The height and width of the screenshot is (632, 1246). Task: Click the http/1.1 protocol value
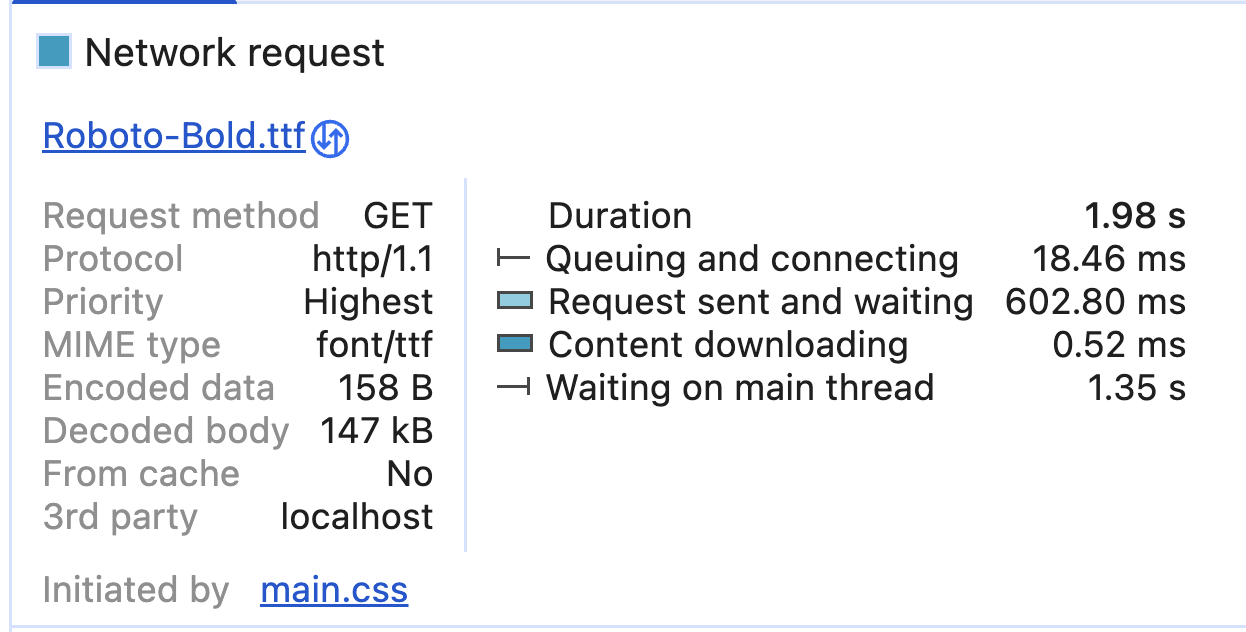coord(372,259)
